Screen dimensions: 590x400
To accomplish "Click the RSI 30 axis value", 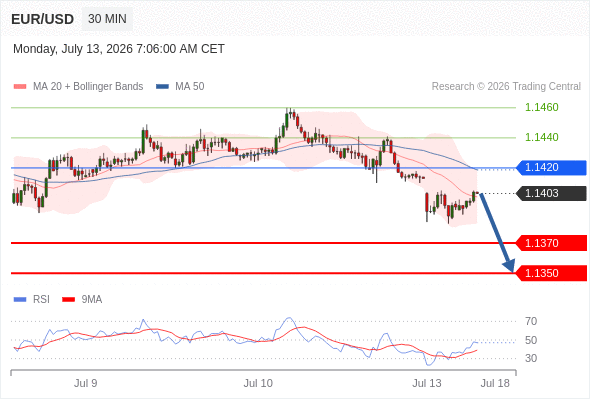I will 531,358.
